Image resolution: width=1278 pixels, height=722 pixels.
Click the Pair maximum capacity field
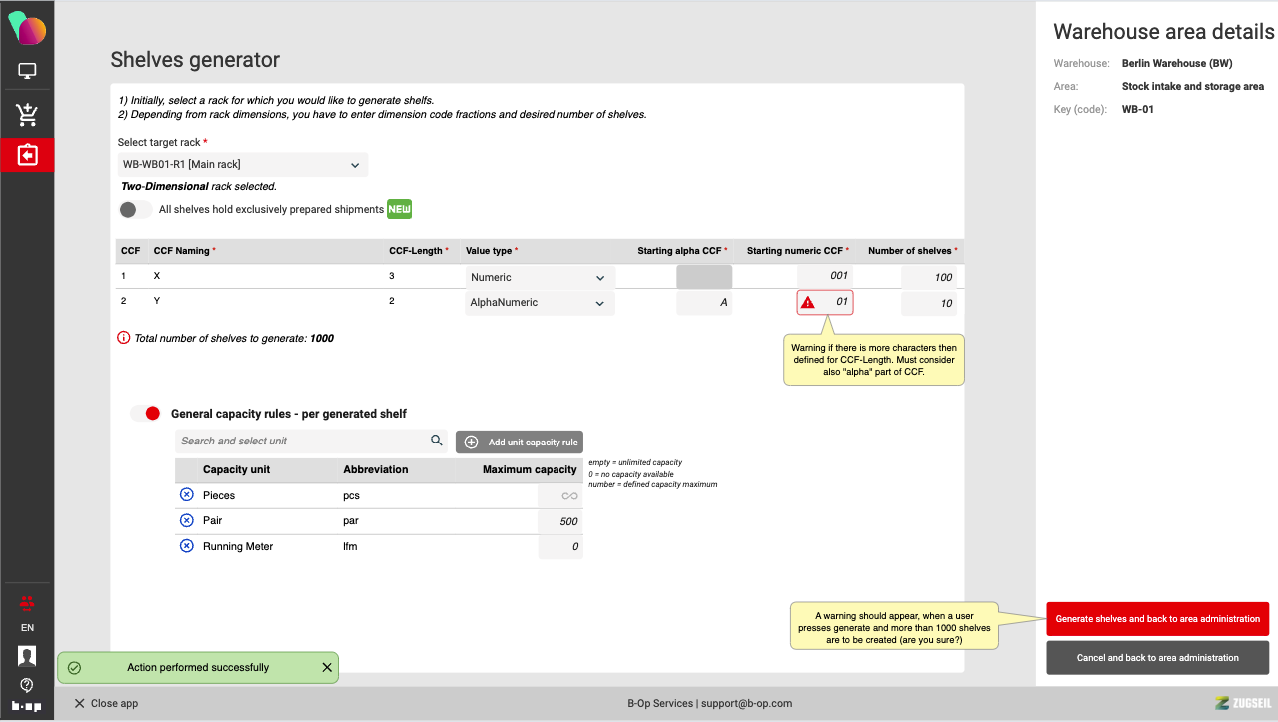pos(560,521)
